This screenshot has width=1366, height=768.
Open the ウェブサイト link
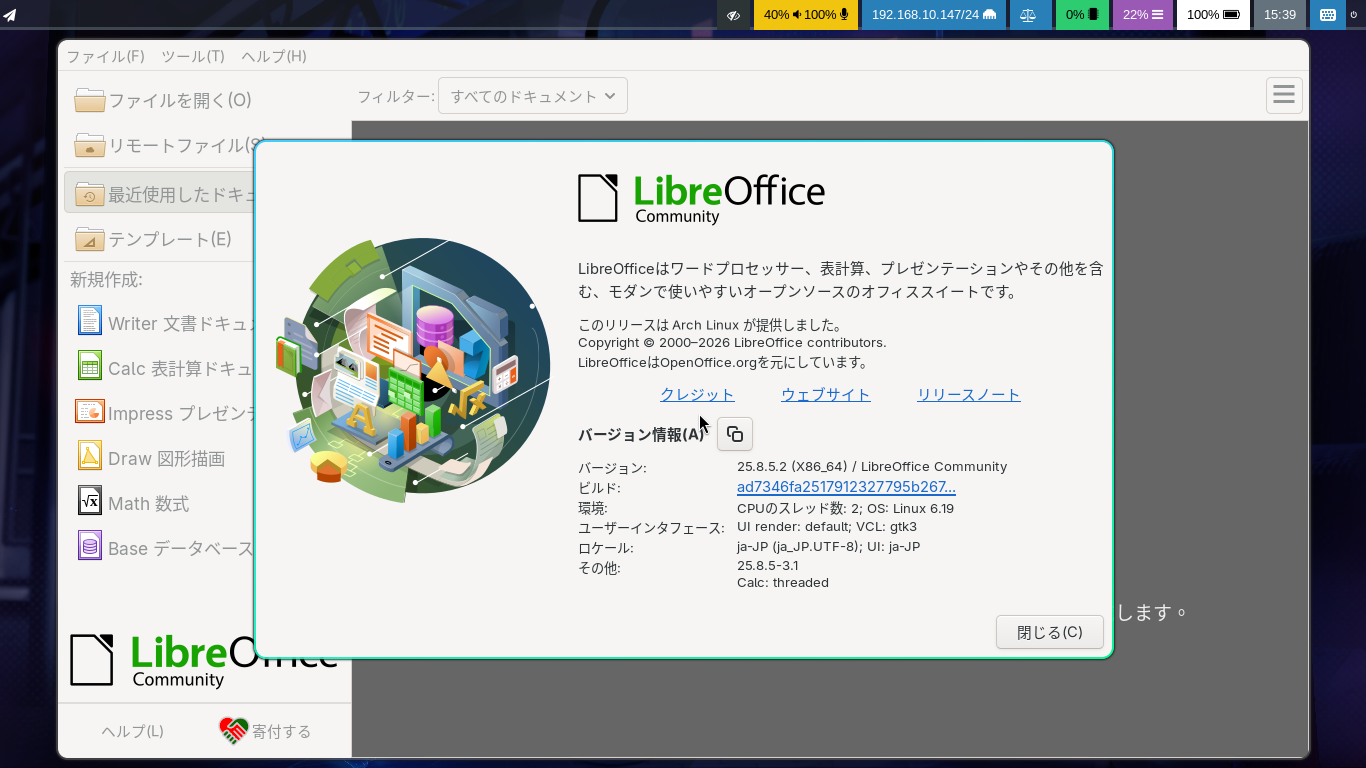826,394
